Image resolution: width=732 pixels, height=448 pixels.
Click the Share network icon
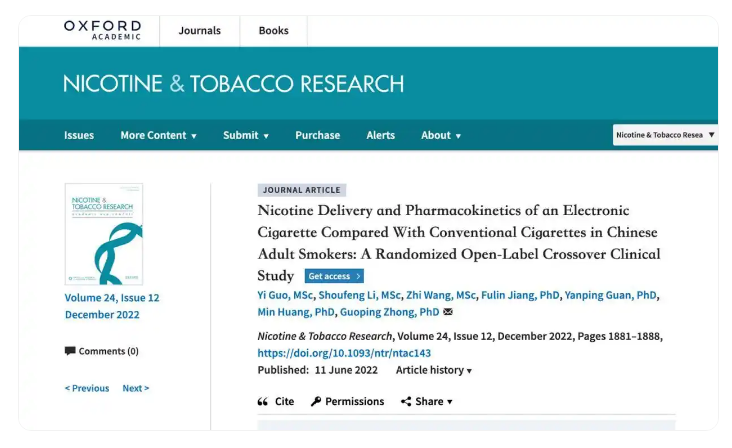406,402
